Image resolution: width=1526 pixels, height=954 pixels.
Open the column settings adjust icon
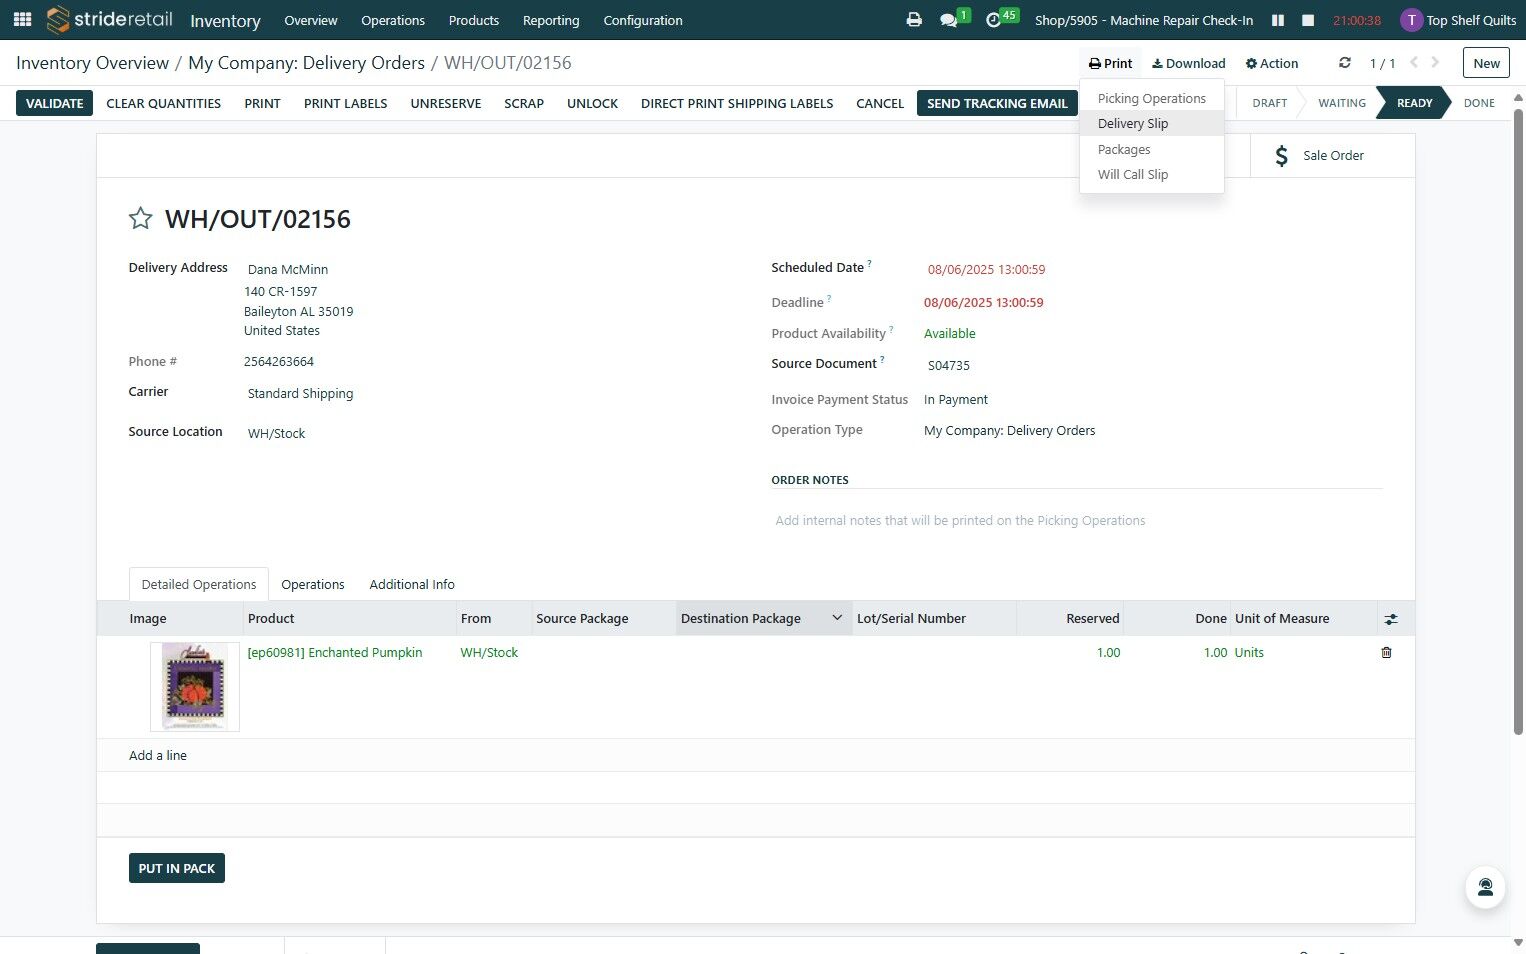pos(1391,619)
